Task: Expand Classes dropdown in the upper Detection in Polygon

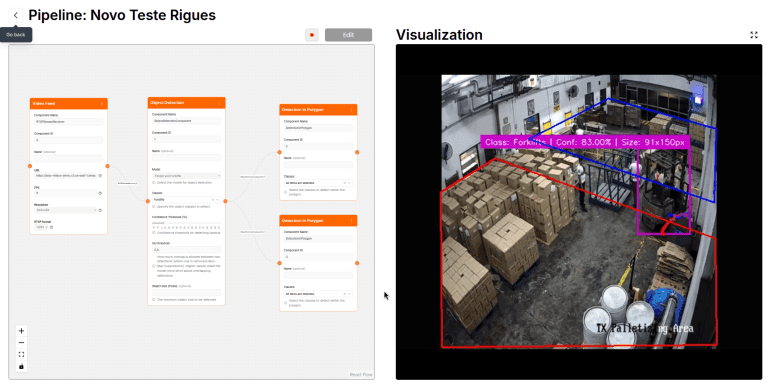Action: pyautogui.click(x=349, y=183)
